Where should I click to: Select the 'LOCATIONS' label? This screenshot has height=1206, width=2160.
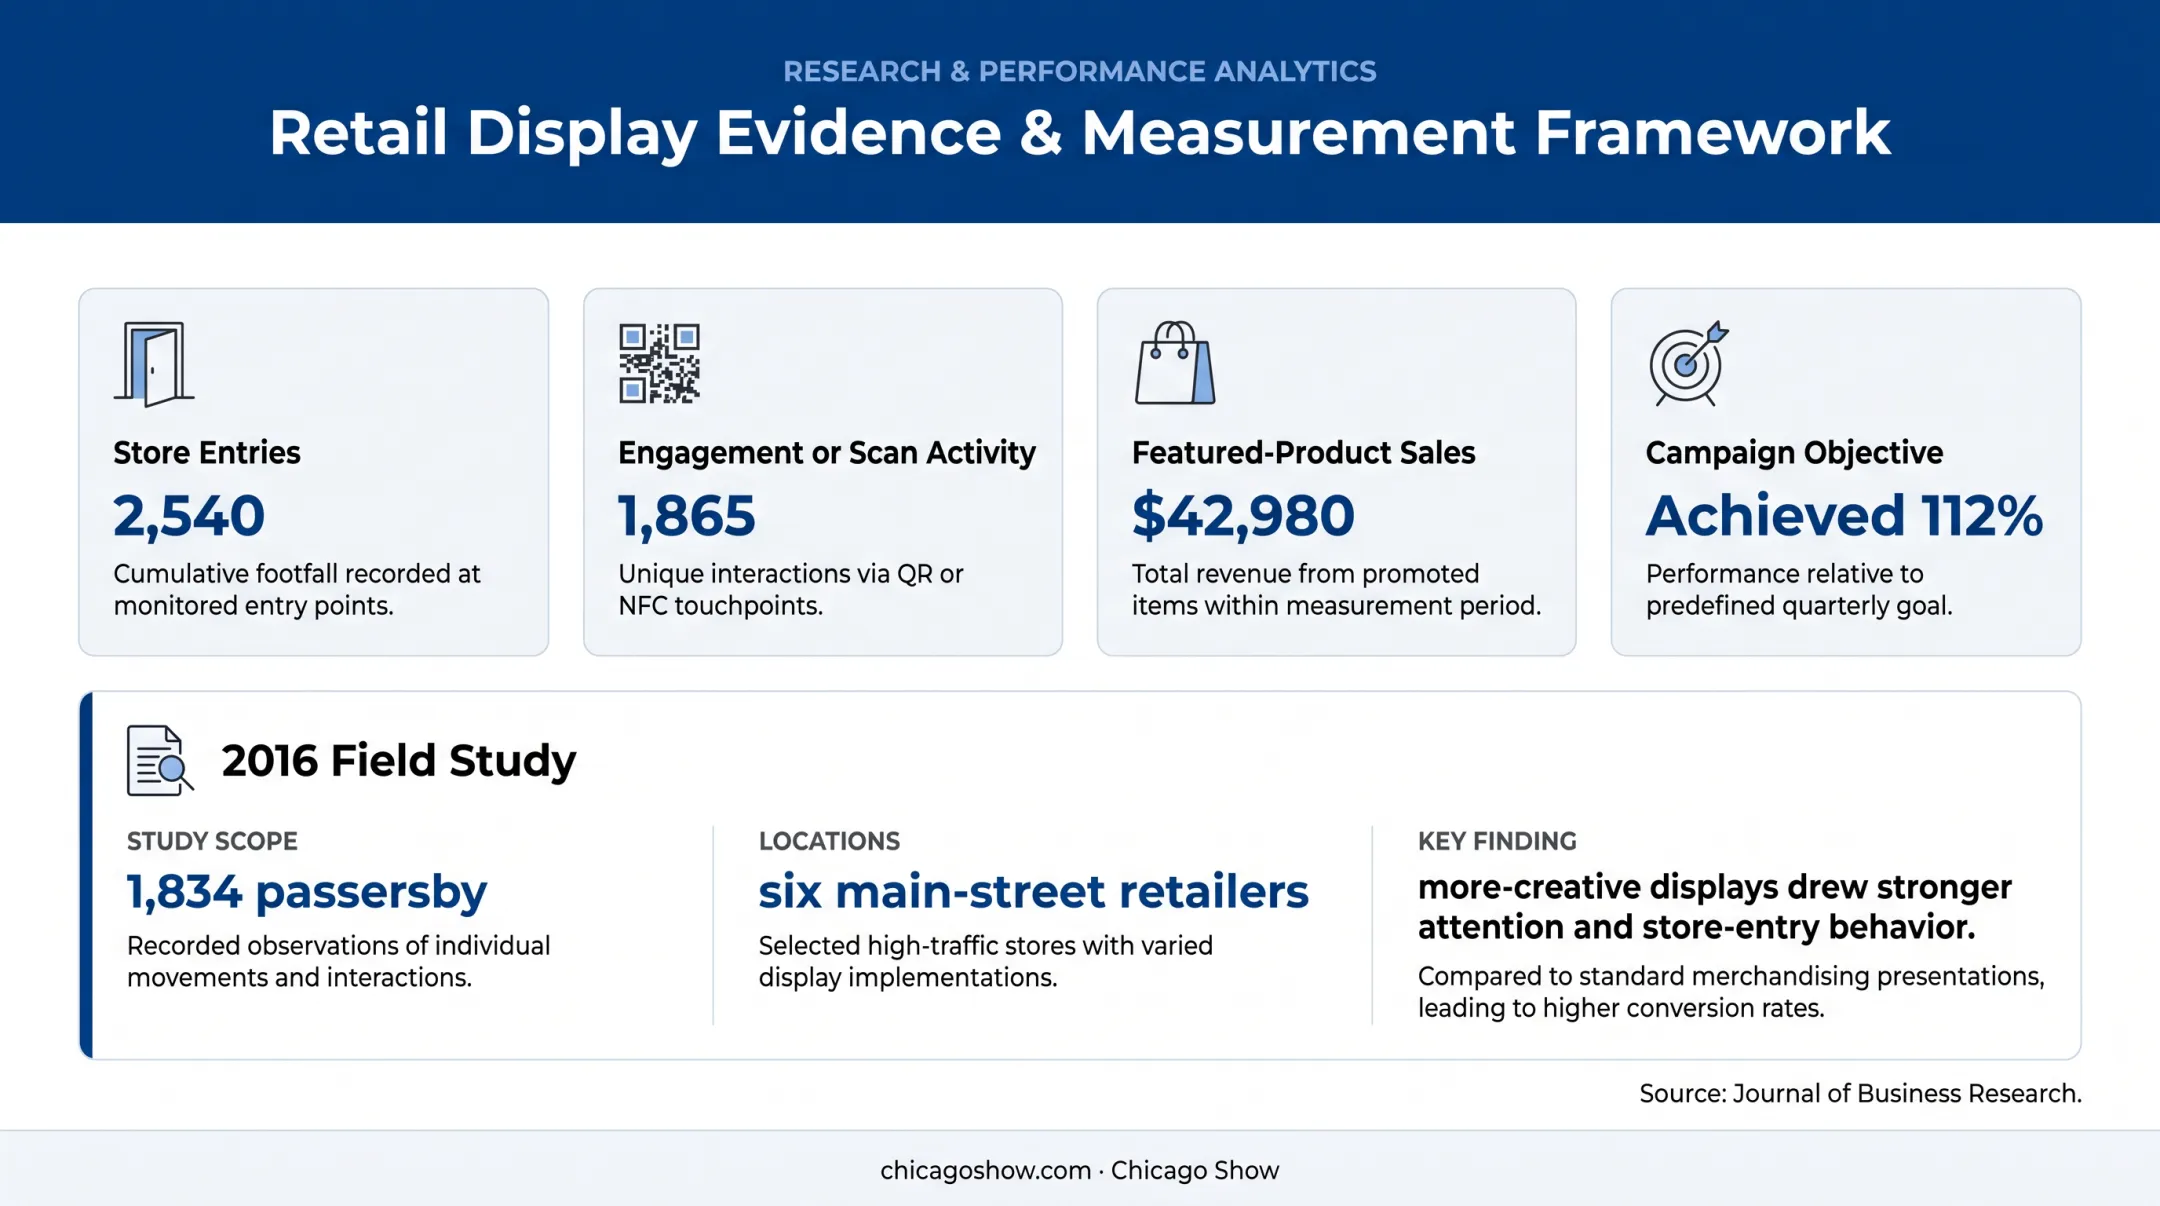(830, 842)
